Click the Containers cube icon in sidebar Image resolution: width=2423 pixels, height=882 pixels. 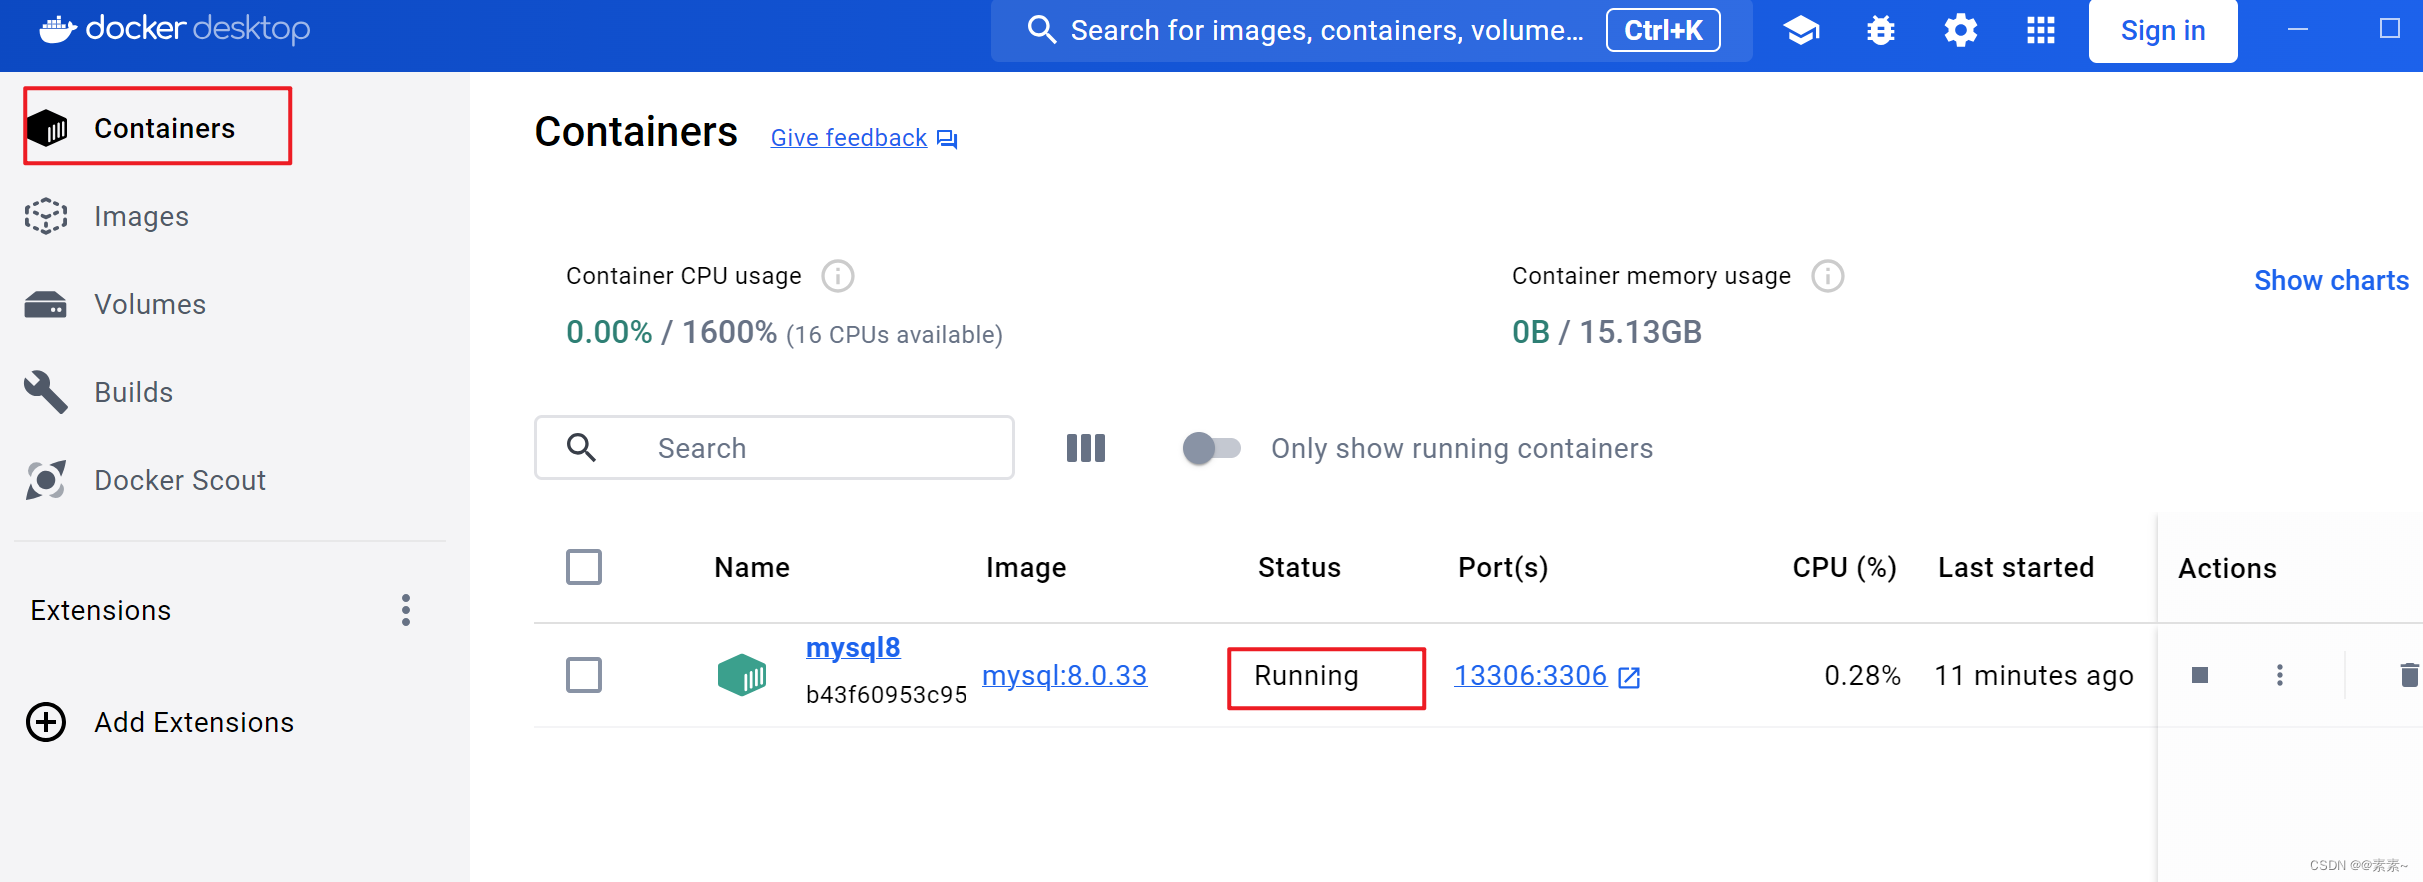click(47, 128)
